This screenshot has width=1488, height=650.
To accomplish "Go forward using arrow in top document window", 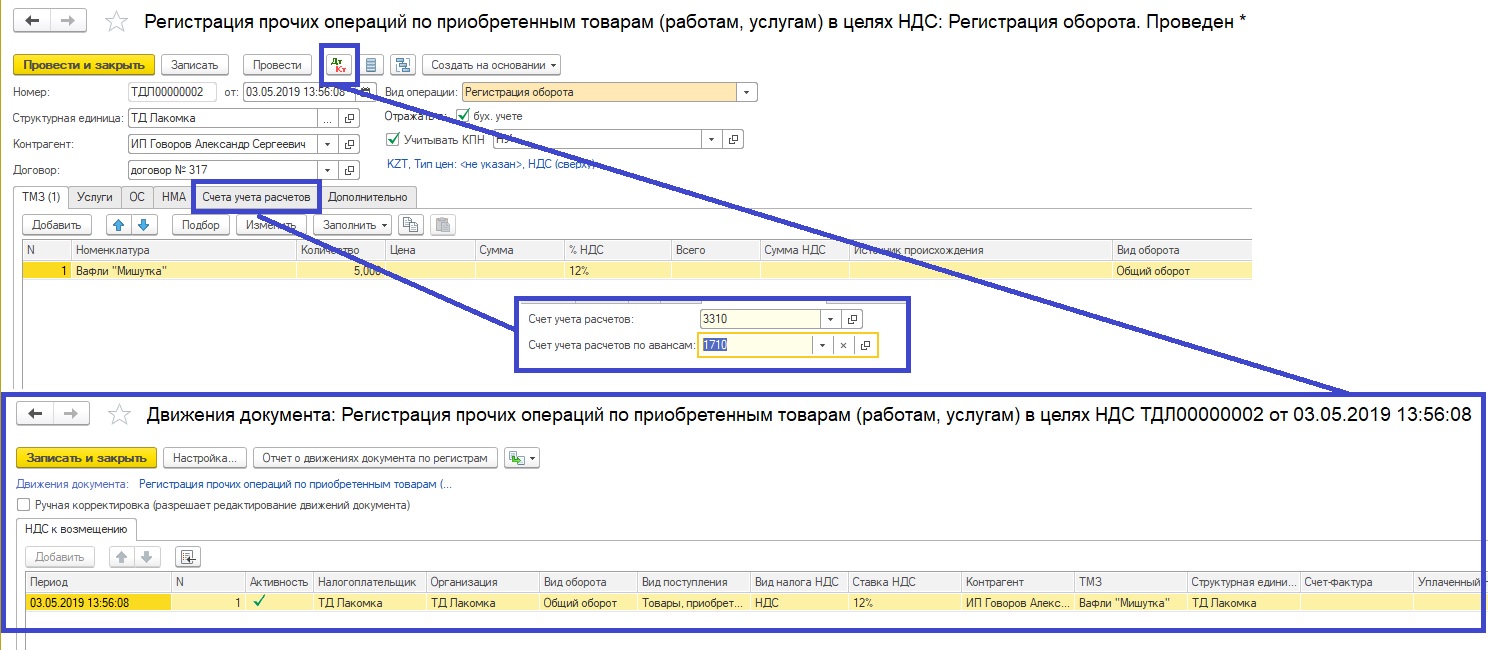I will click(67, 21).
